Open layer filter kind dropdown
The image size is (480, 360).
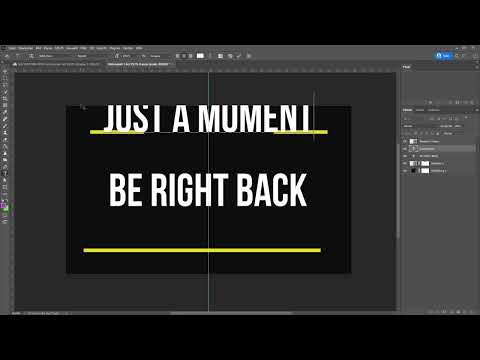coord(413,118)
